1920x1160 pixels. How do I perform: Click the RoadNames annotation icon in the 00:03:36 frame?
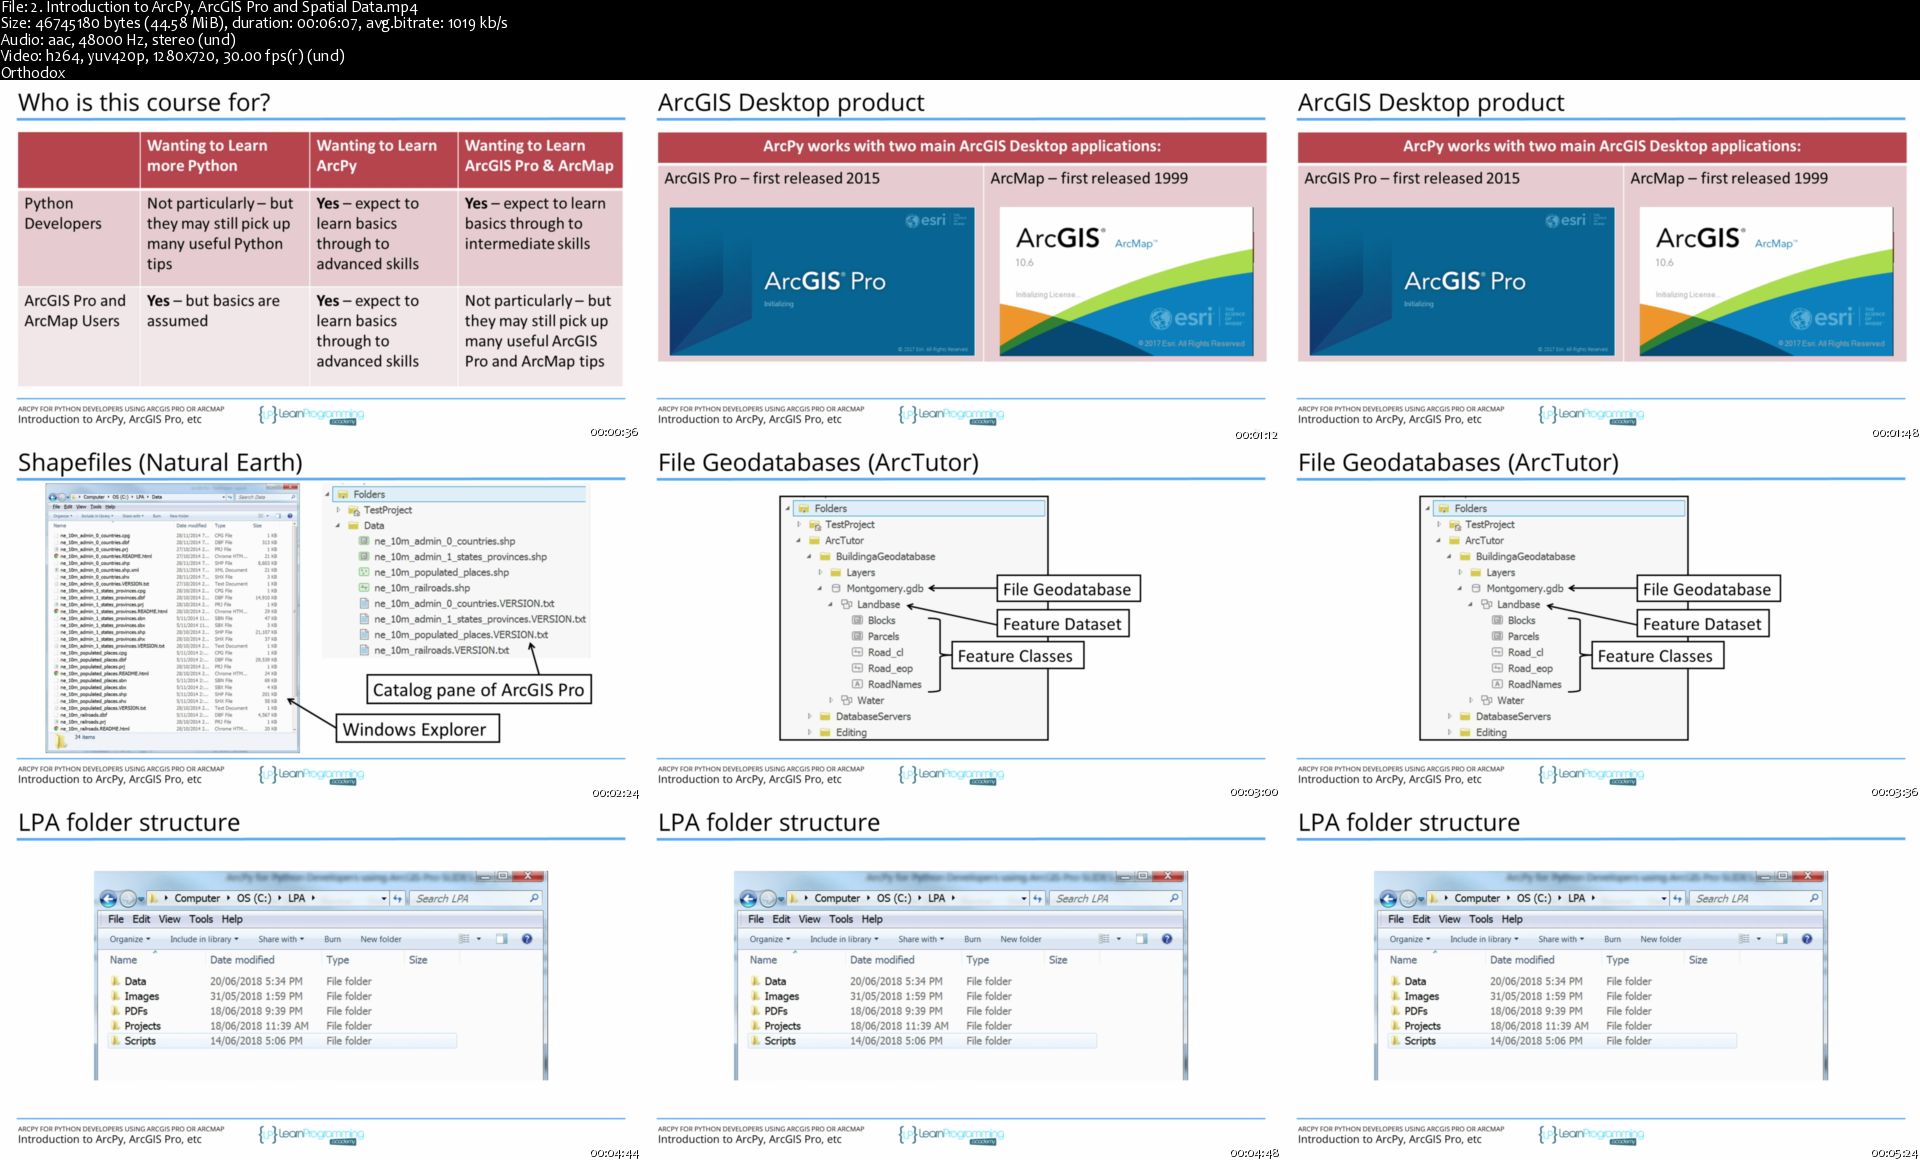pos(1497,684)
